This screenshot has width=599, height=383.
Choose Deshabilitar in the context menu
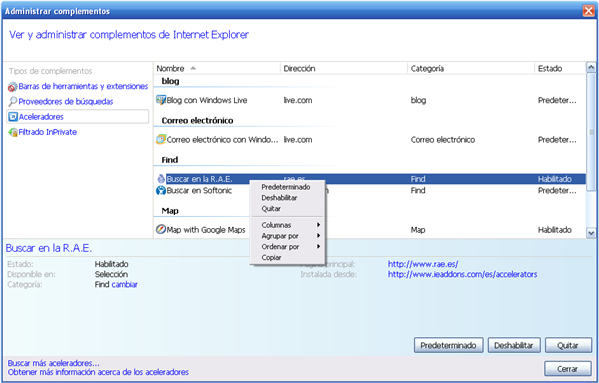click(279, 198)
